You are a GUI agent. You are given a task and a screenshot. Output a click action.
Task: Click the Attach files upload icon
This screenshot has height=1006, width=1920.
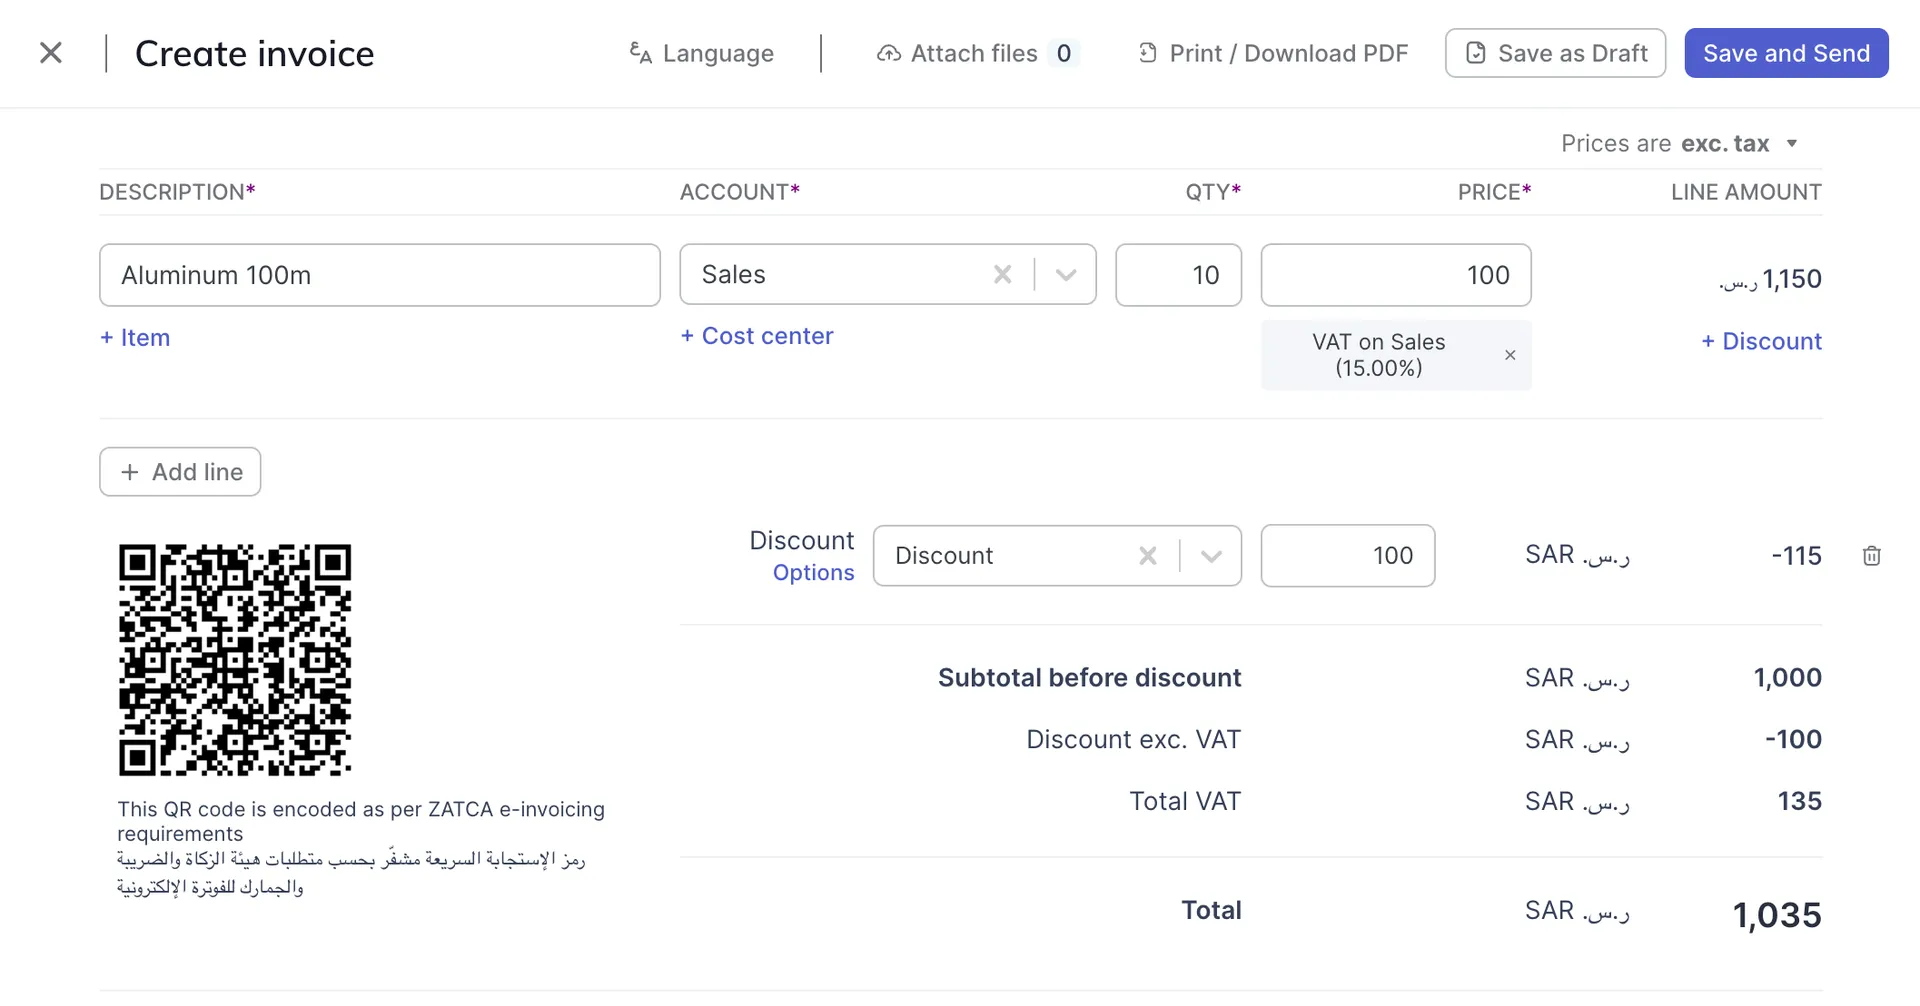coord(888,53)
